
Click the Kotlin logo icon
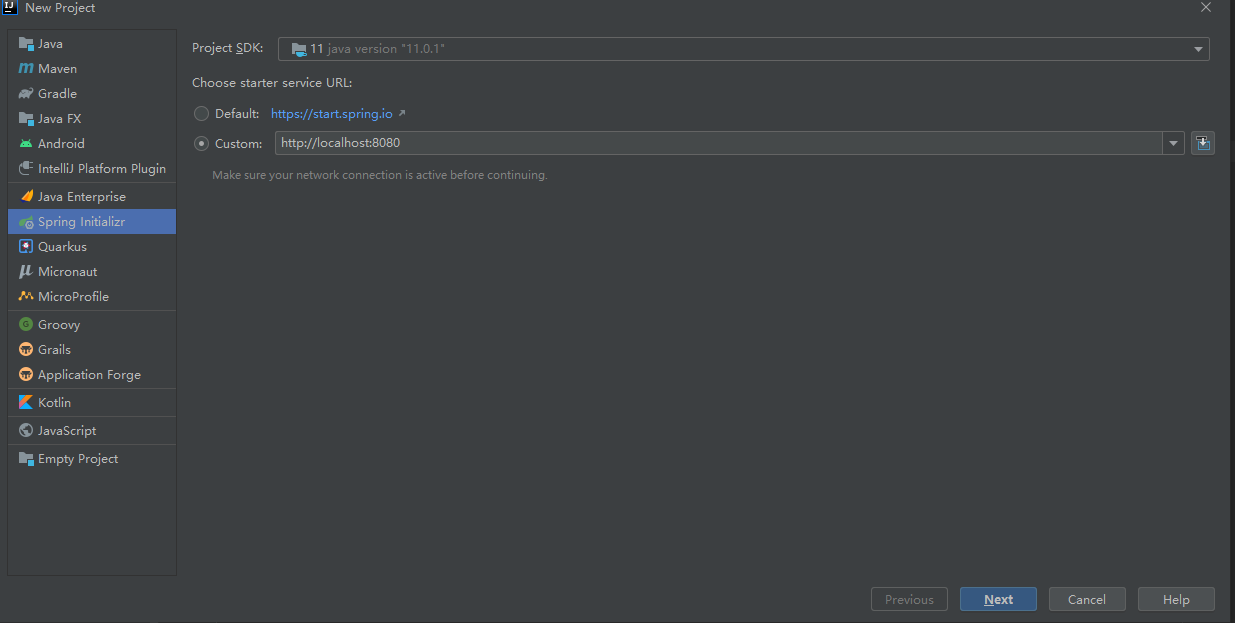click(x=26, y=403)
